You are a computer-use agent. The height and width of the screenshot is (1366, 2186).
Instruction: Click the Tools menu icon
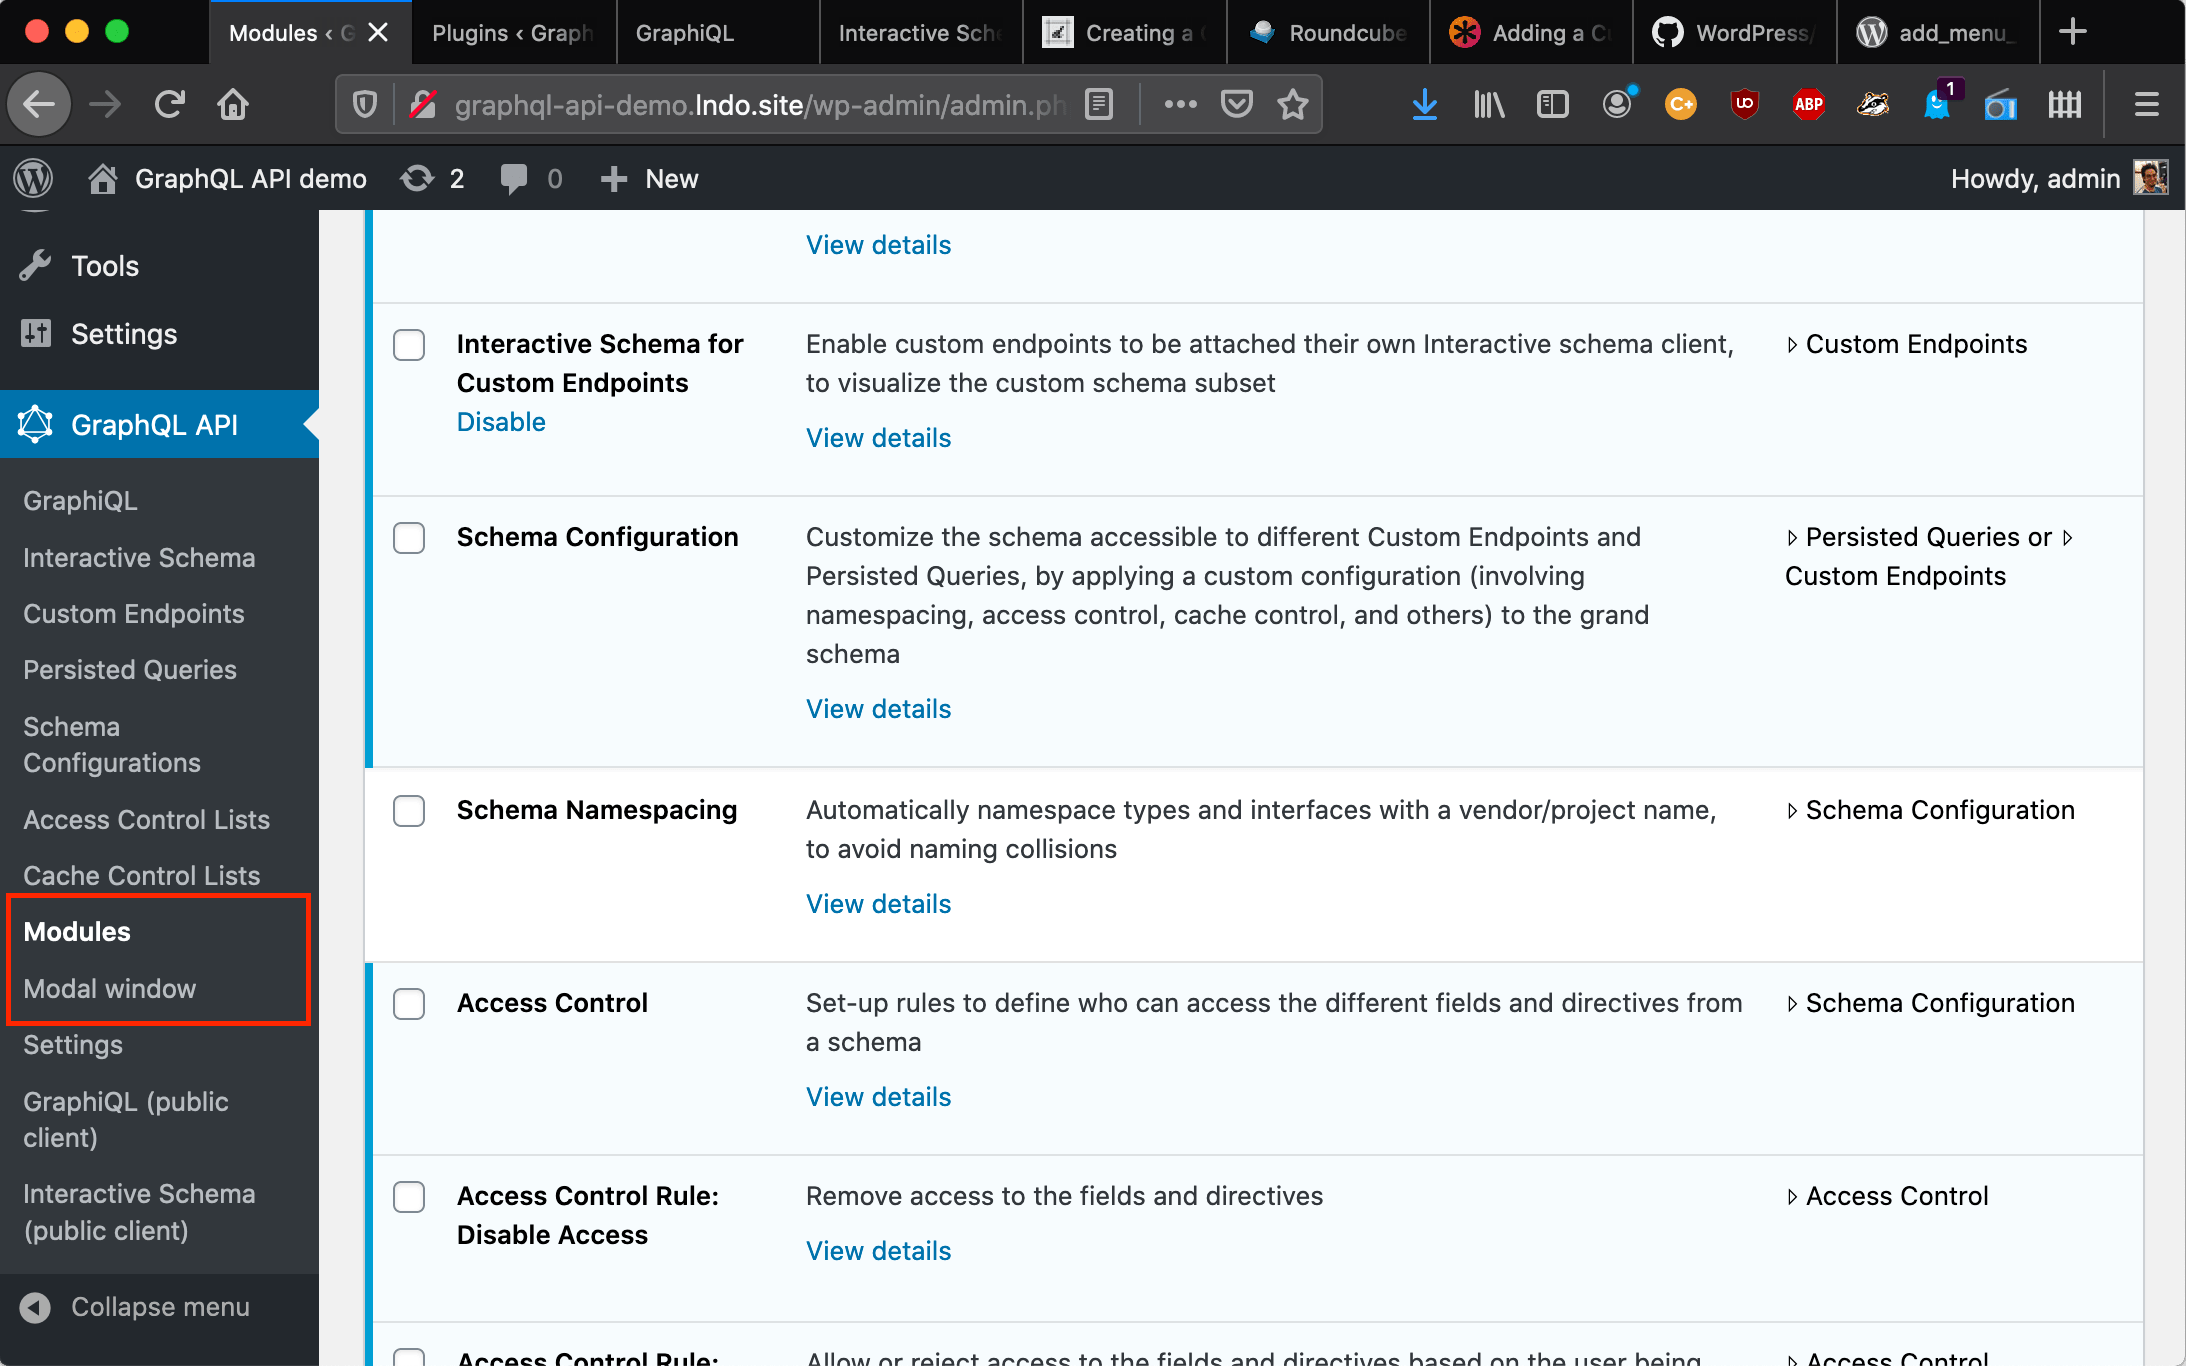pyautogui.click(x=38, y=264)
